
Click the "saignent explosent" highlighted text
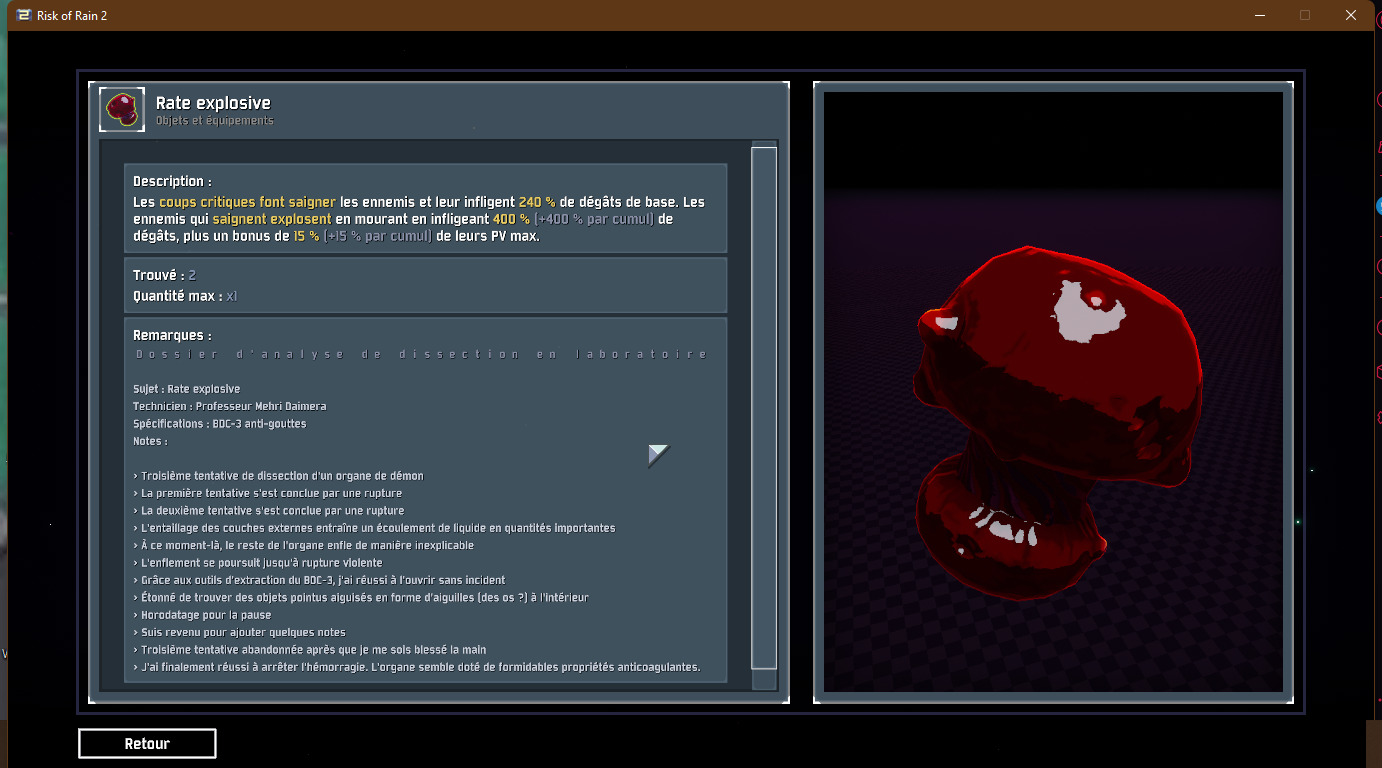271,219
